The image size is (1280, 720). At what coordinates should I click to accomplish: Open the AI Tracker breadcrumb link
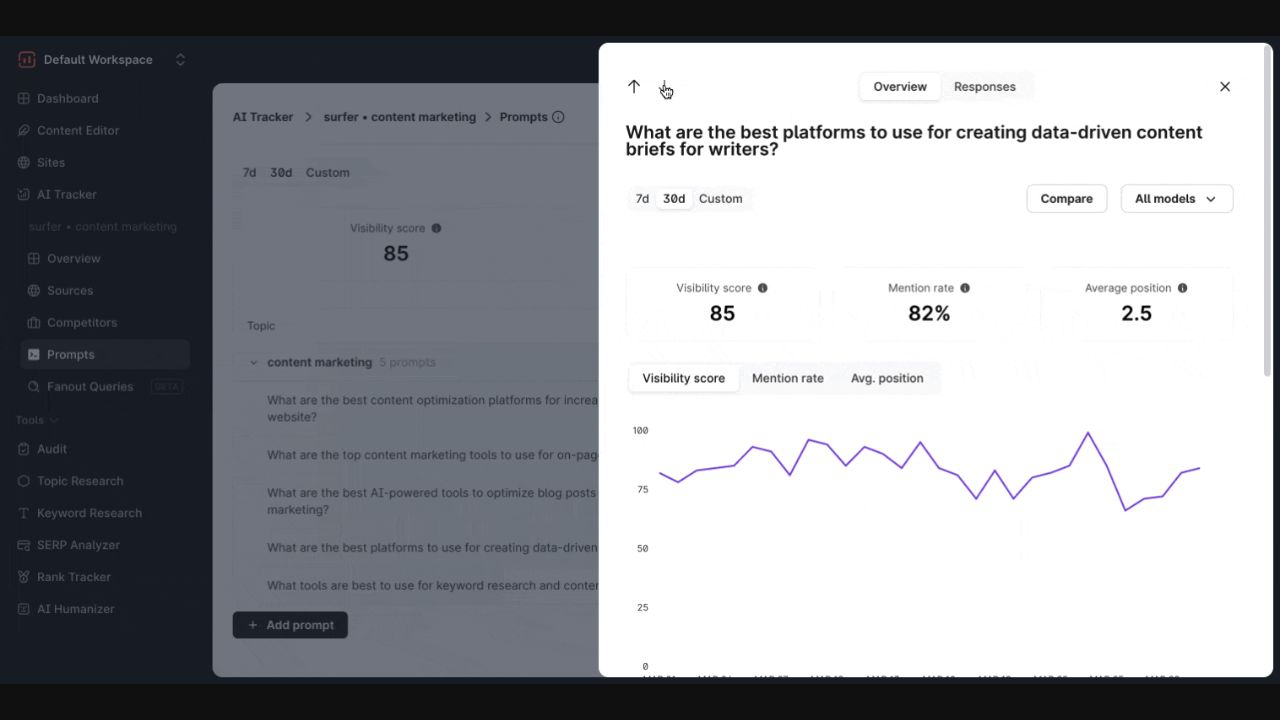point(263,117)
